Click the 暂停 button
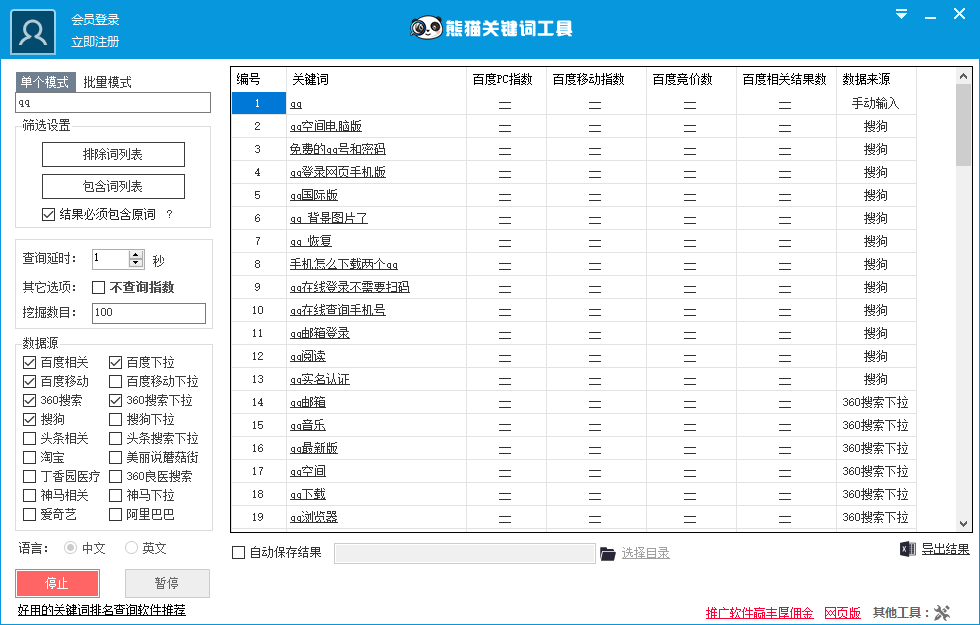The image size is (980, 625). [x=167, y=583]
